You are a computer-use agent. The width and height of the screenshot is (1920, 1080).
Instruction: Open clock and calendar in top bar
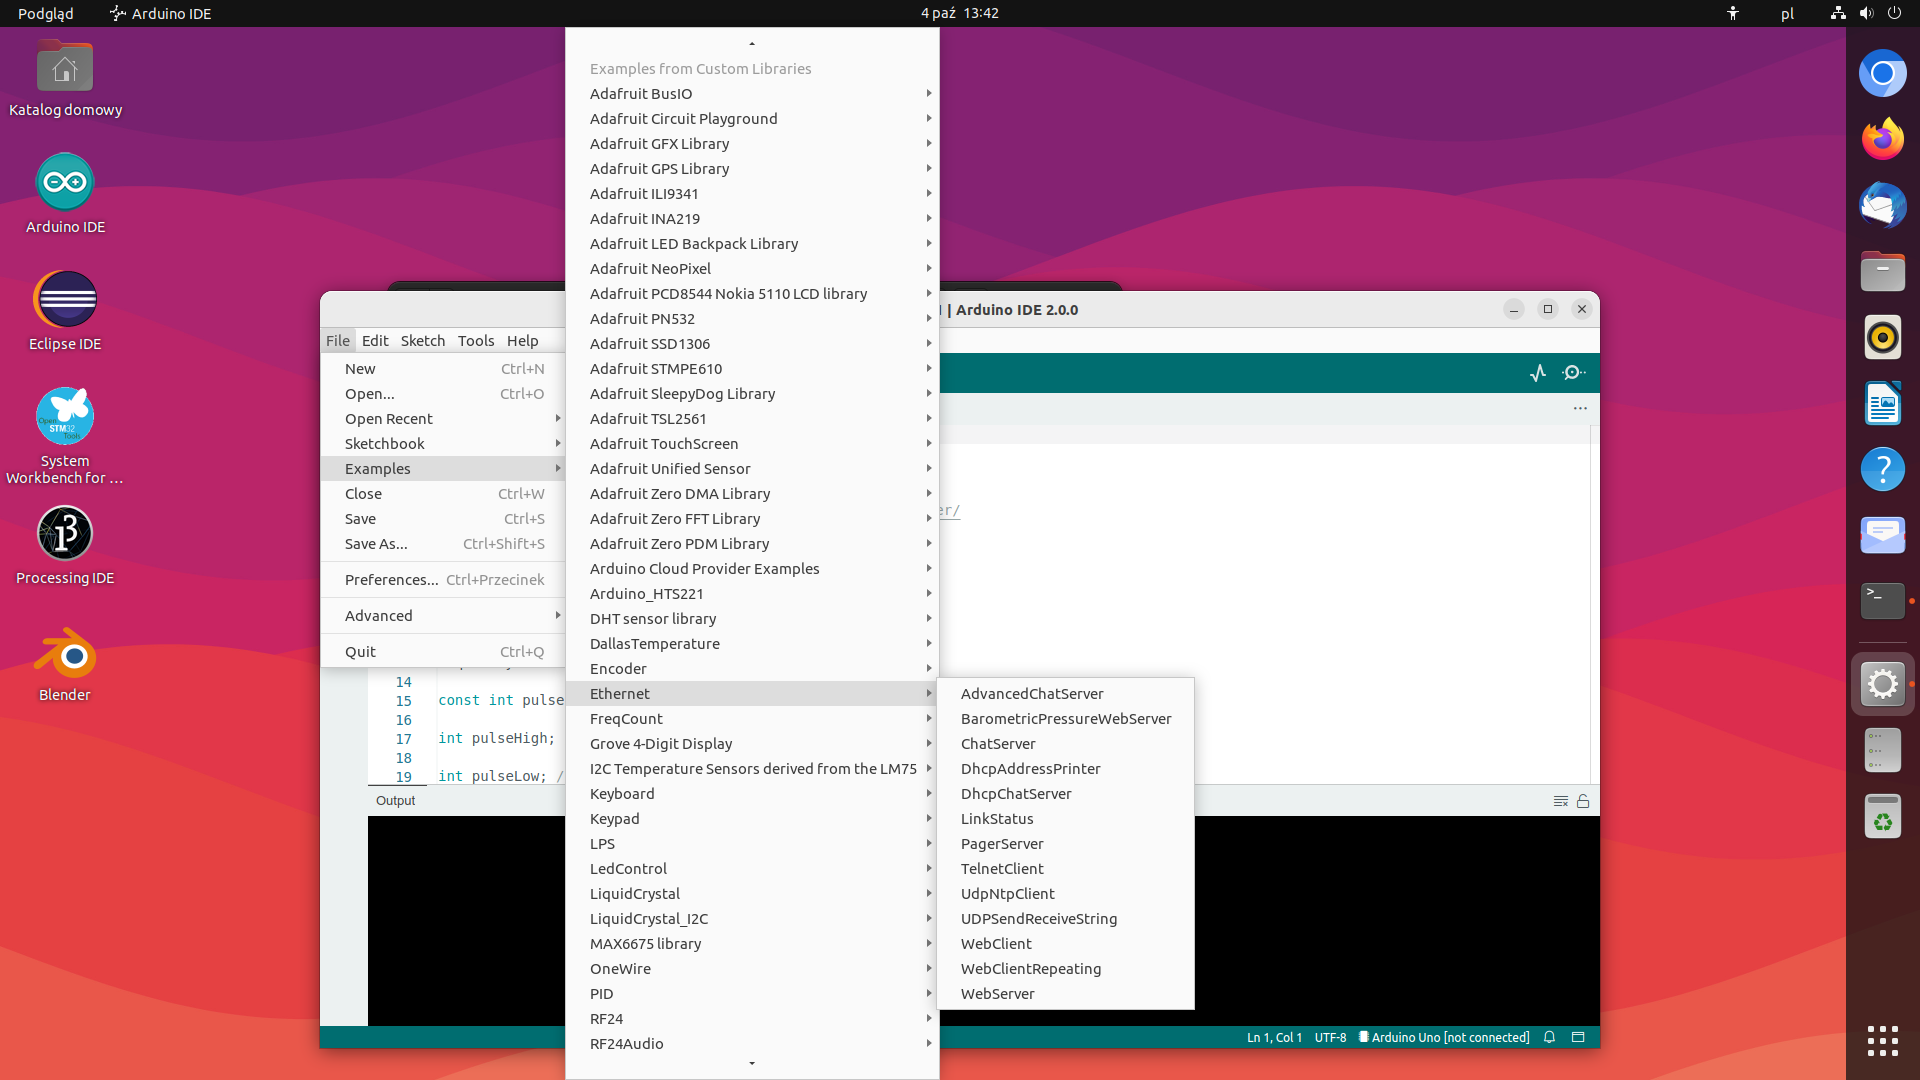[960, 13]
